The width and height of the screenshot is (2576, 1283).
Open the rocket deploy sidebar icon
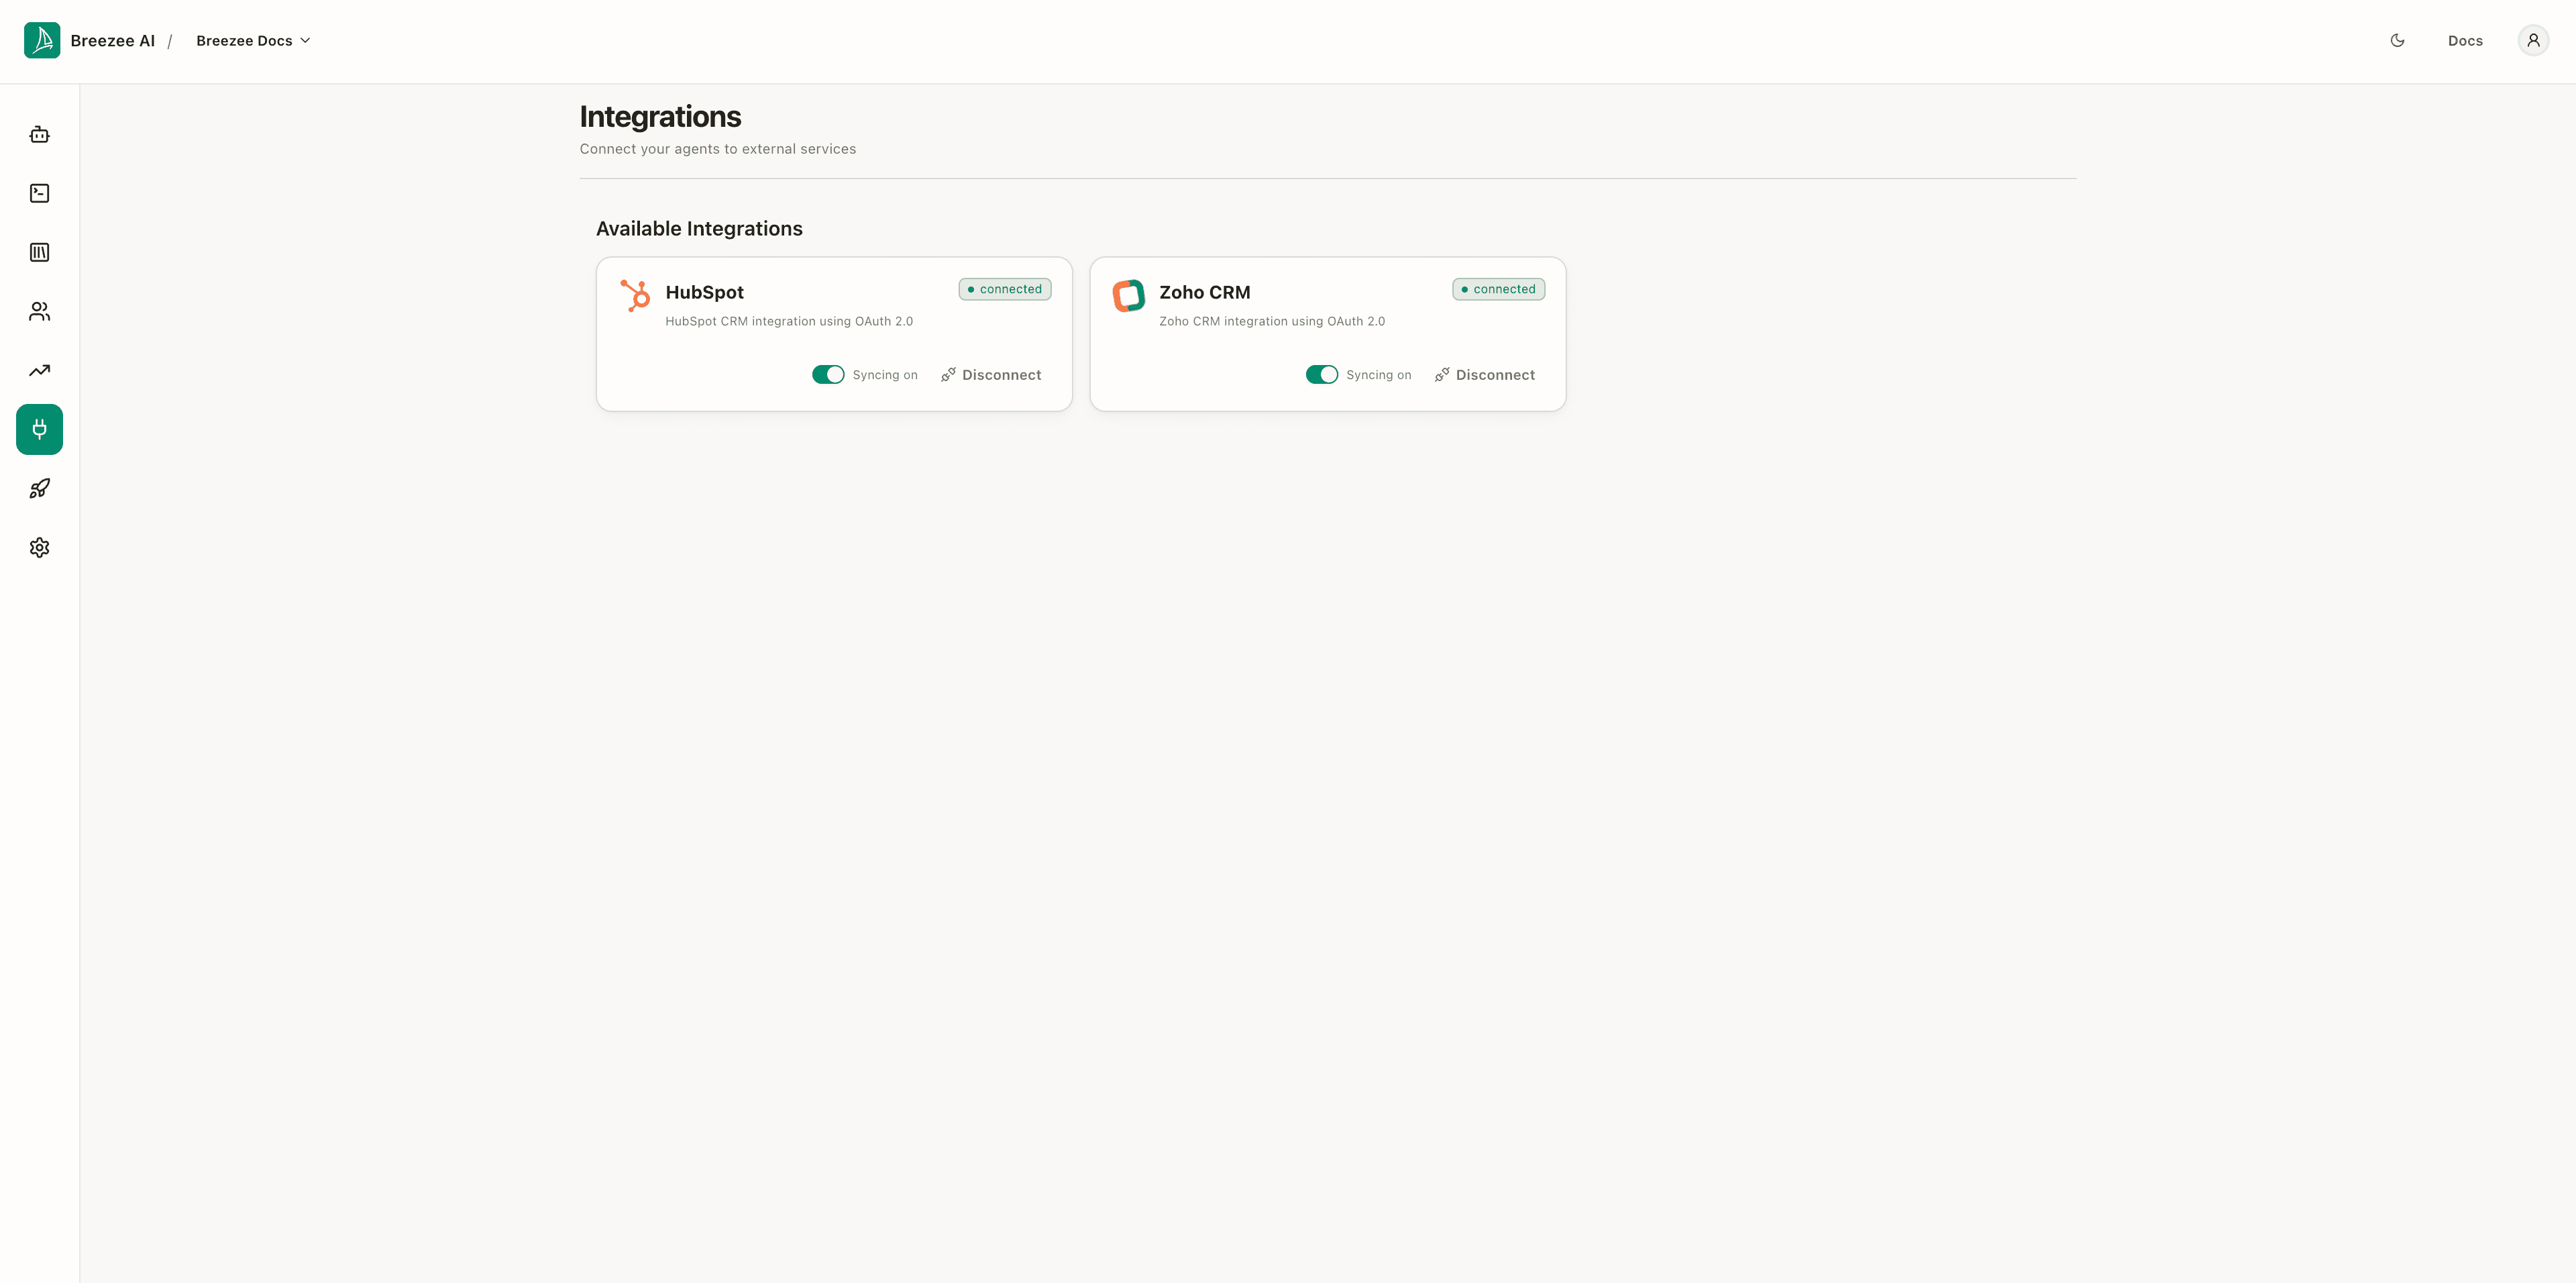point(39,488)
